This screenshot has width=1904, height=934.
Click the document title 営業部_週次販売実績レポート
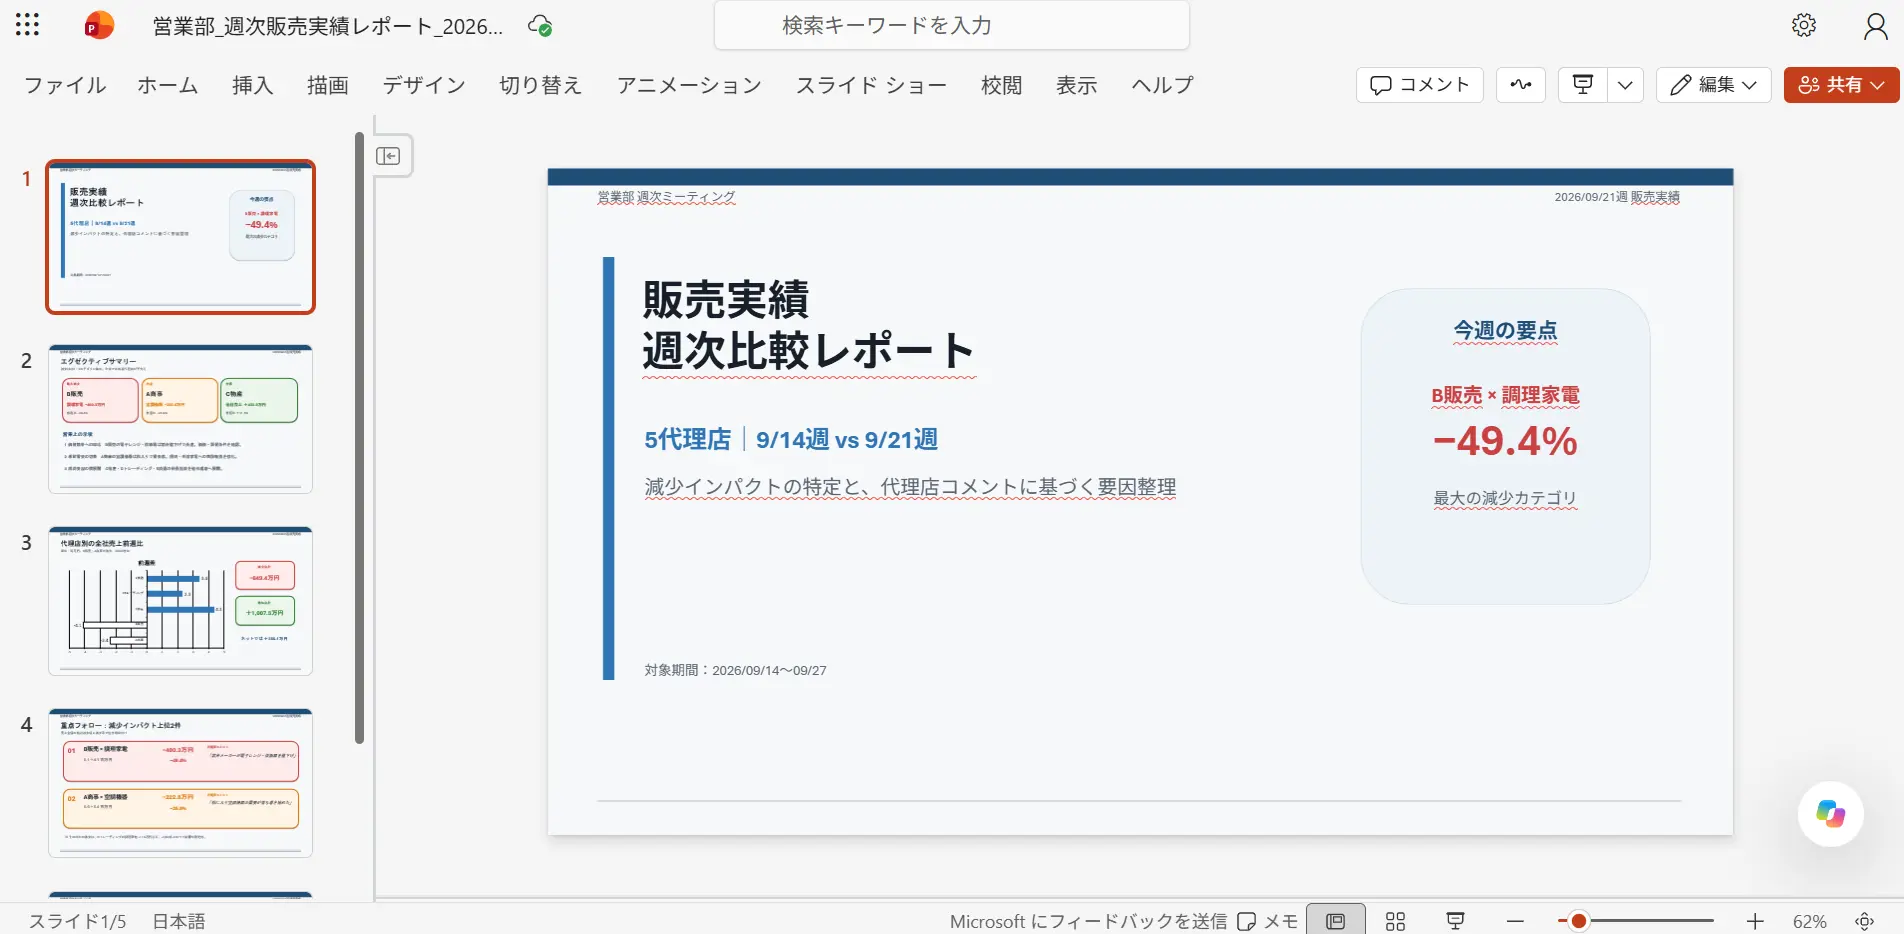(328, 26)
